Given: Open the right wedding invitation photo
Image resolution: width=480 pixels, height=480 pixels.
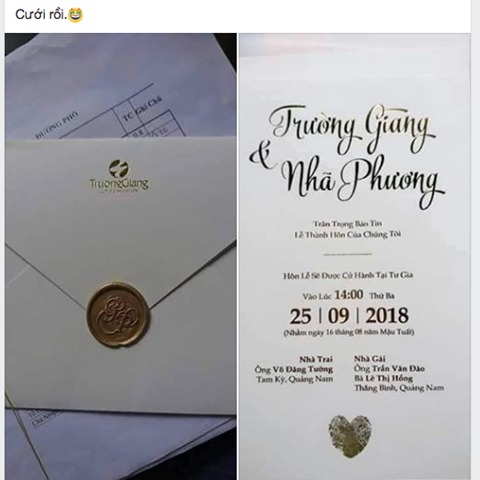Looking at the screenshot, I should coord(355,256).
